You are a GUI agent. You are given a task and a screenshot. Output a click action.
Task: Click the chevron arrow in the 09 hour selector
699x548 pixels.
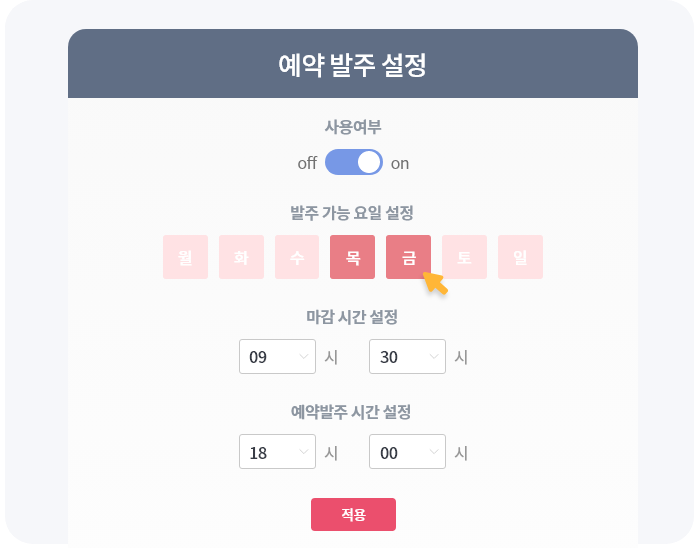[304, 357]
